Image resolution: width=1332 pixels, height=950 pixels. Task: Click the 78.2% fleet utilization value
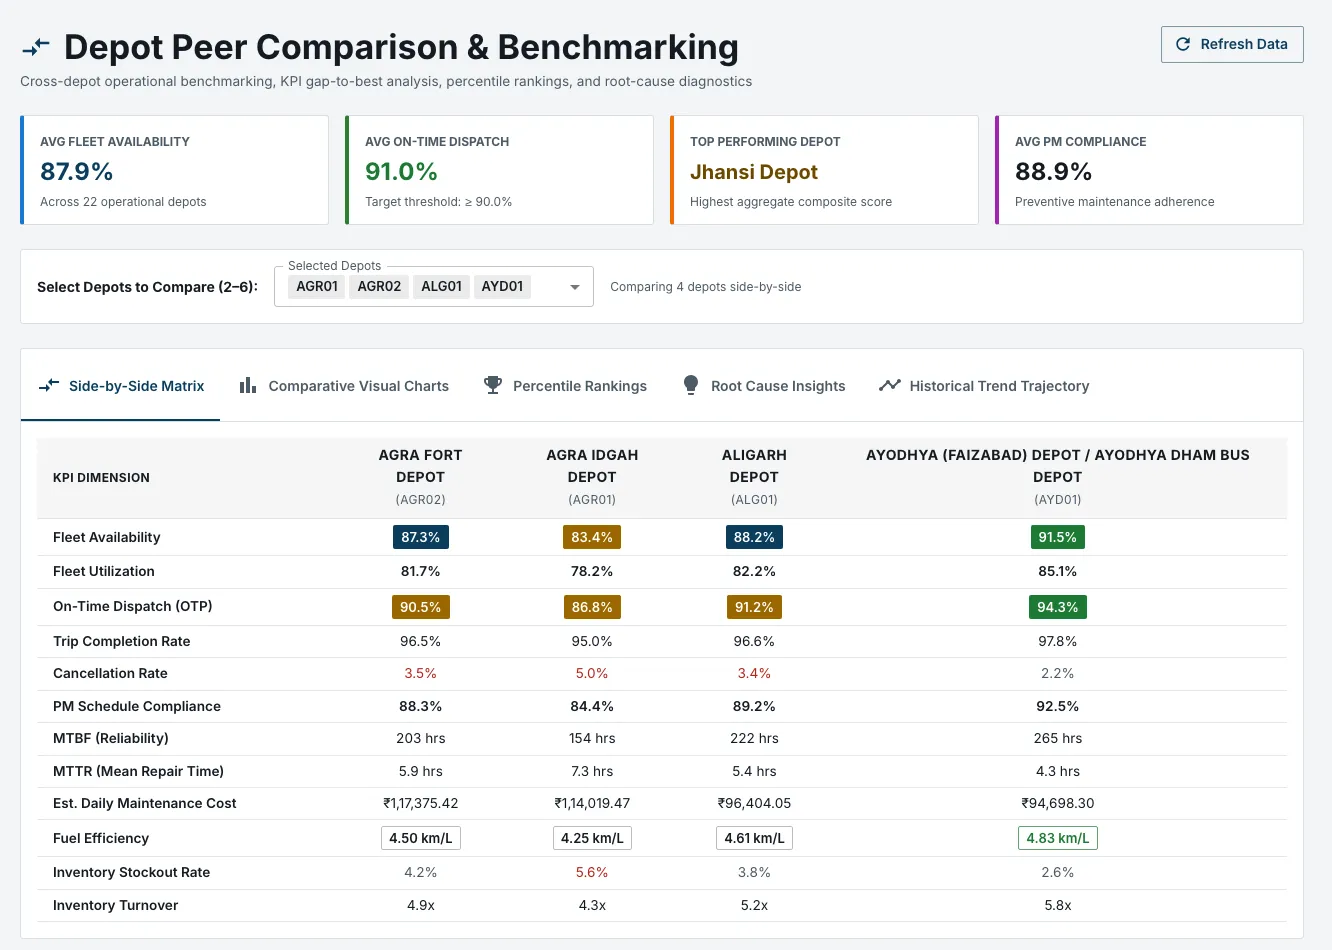592,571
